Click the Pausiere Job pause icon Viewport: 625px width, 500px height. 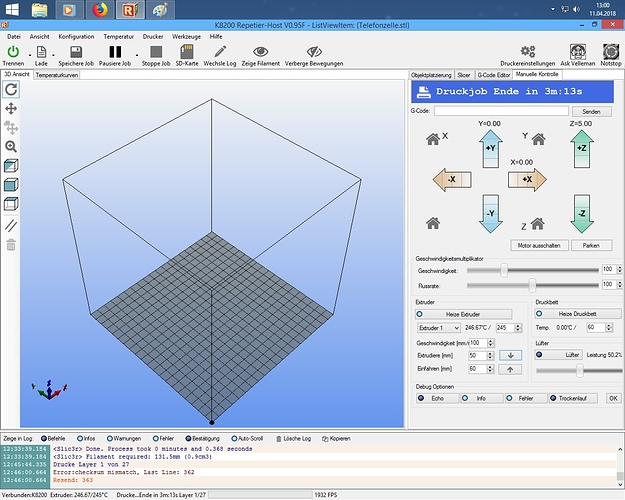115,52
